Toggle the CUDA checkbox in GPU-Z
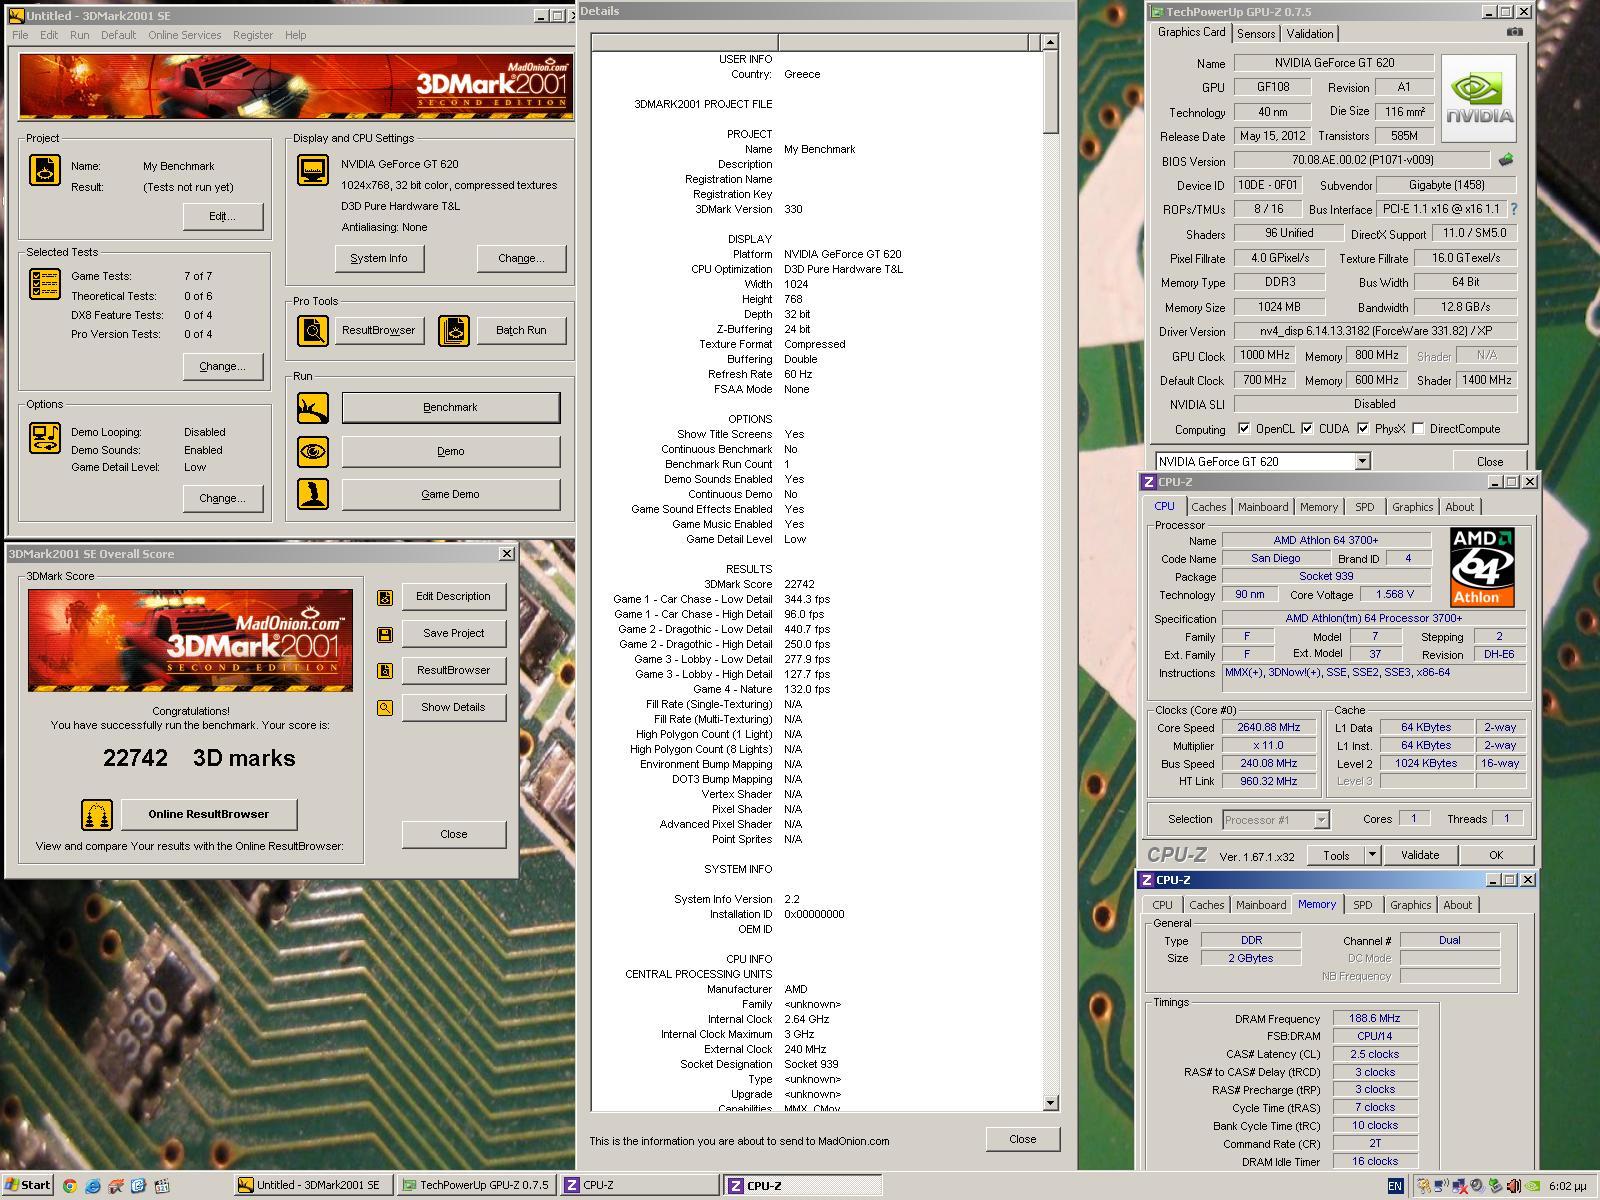Viewport: 1600px width, 1200px height. pos(1307,429)
